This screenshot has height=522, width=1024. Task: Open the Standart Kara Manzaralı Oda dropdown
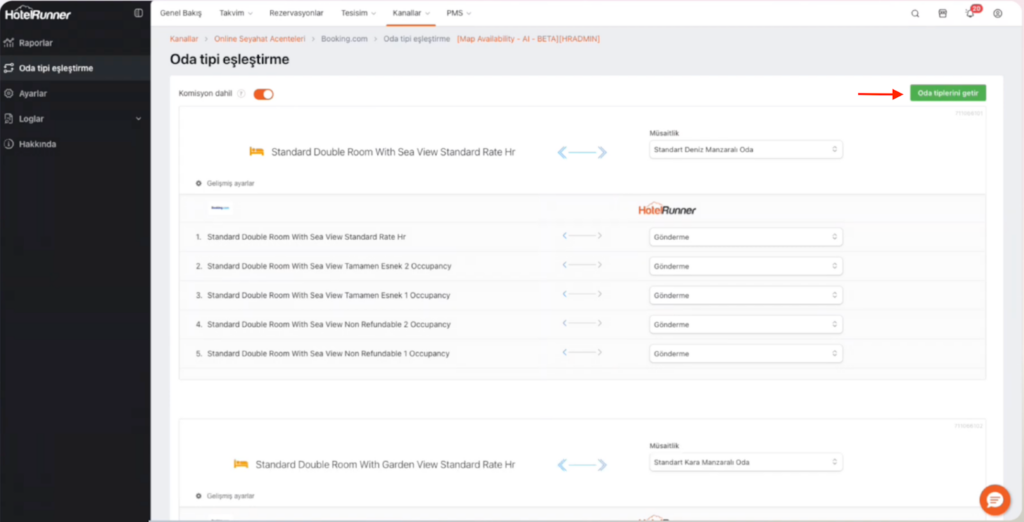pyautogui.click(x=745, y=463)
